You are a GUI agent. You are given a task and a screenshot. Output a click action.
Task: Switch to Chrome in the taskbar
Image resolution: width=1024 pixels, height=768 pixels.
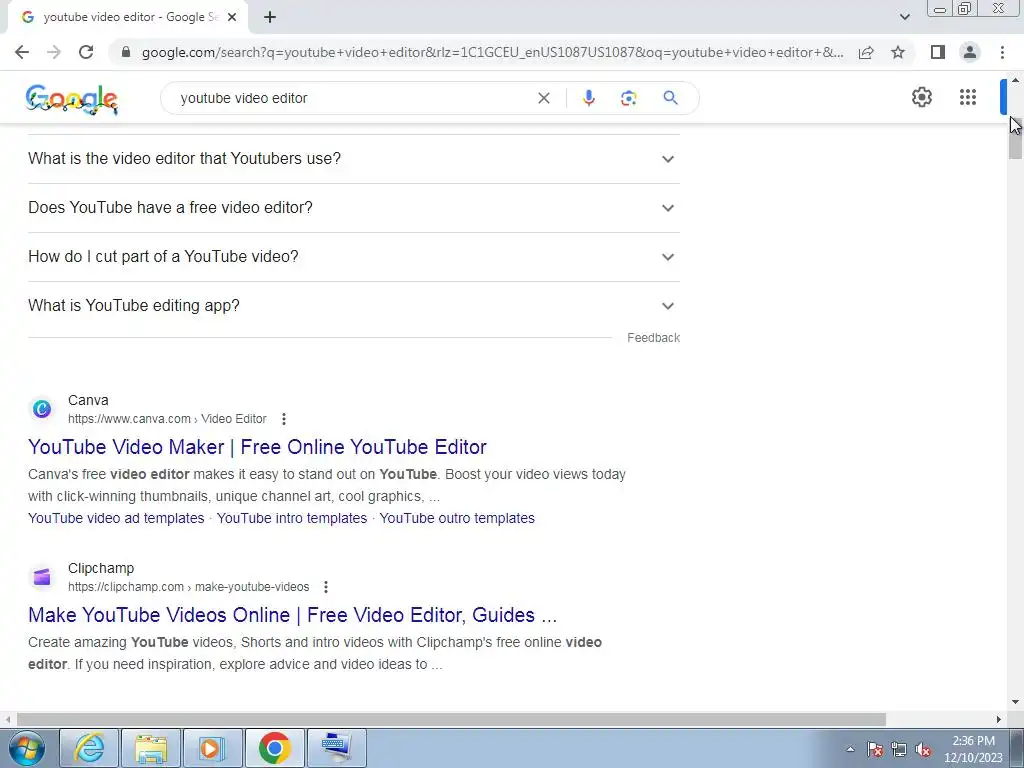point(274,748)
